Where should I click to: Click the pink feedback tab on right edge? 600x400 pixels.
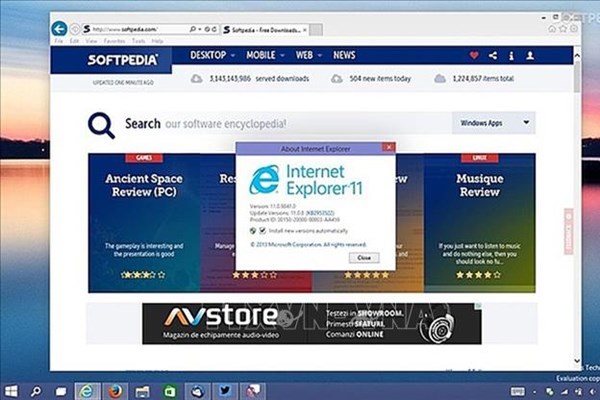pyautogui.click(x=569, y=231)
